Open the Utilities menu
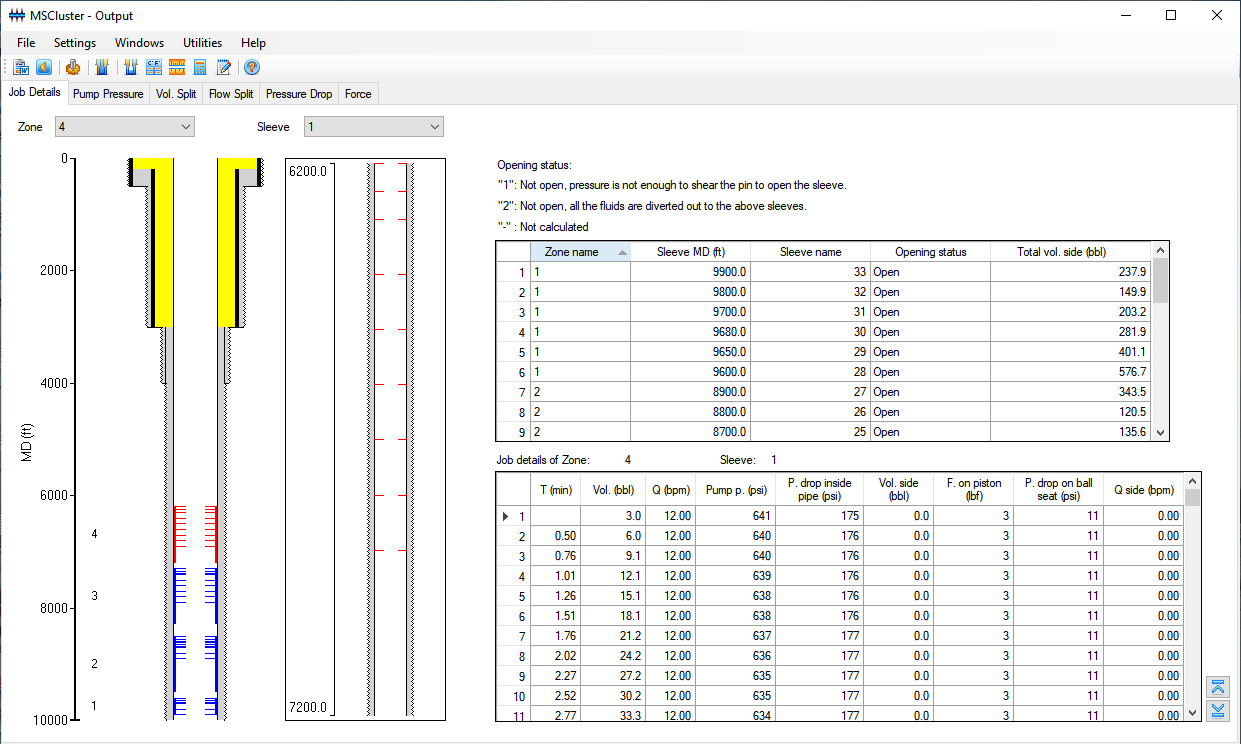 click(x=202, y=43)
